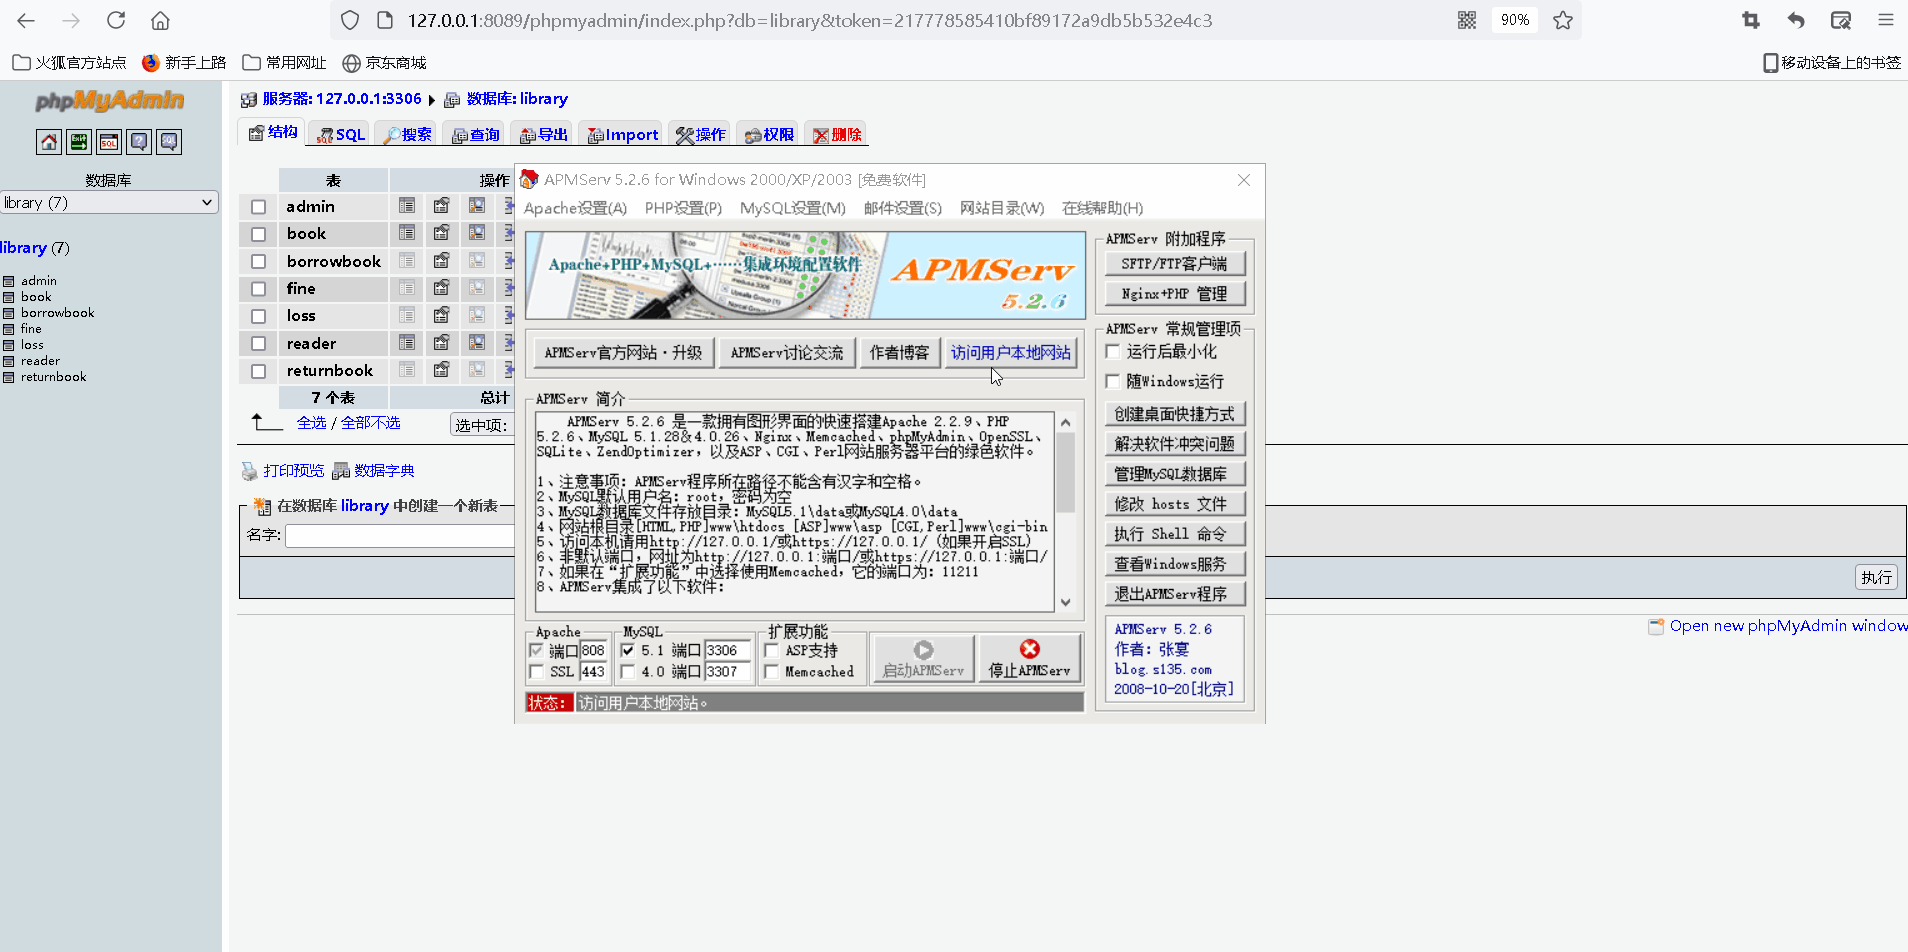
Task: Check the book table checkbox
Action: (259, 234)
